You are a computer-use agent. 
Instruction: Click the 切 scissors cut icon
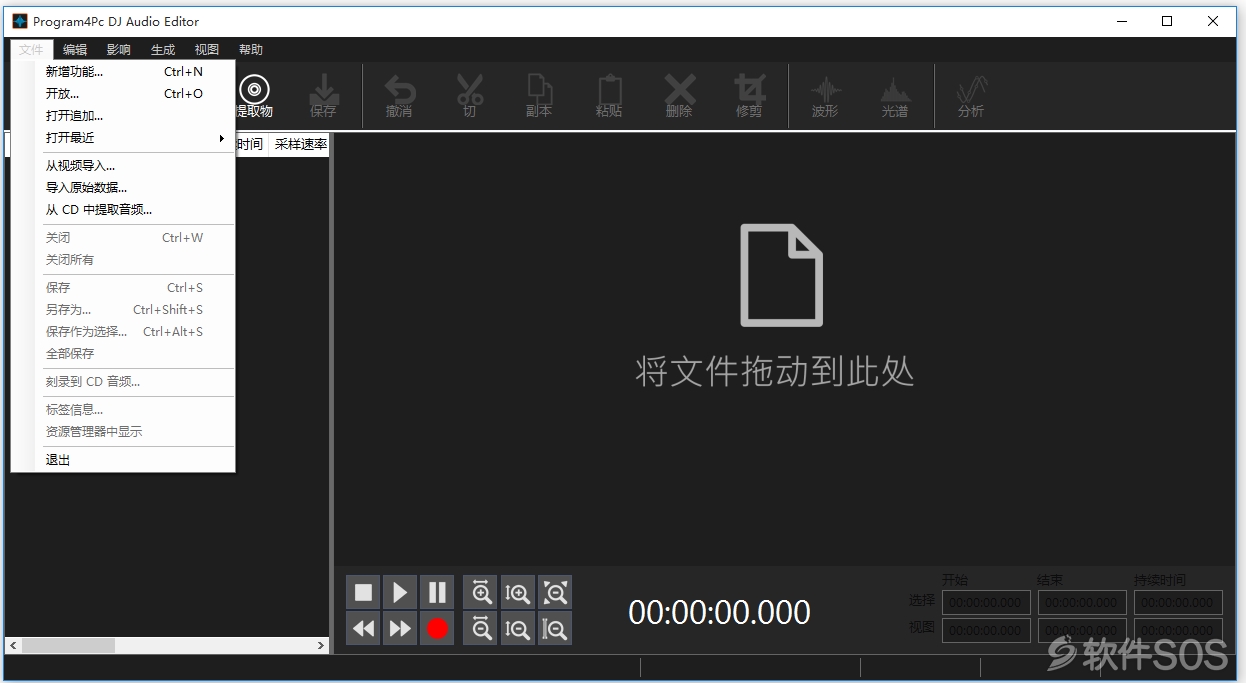coord(469,89)
